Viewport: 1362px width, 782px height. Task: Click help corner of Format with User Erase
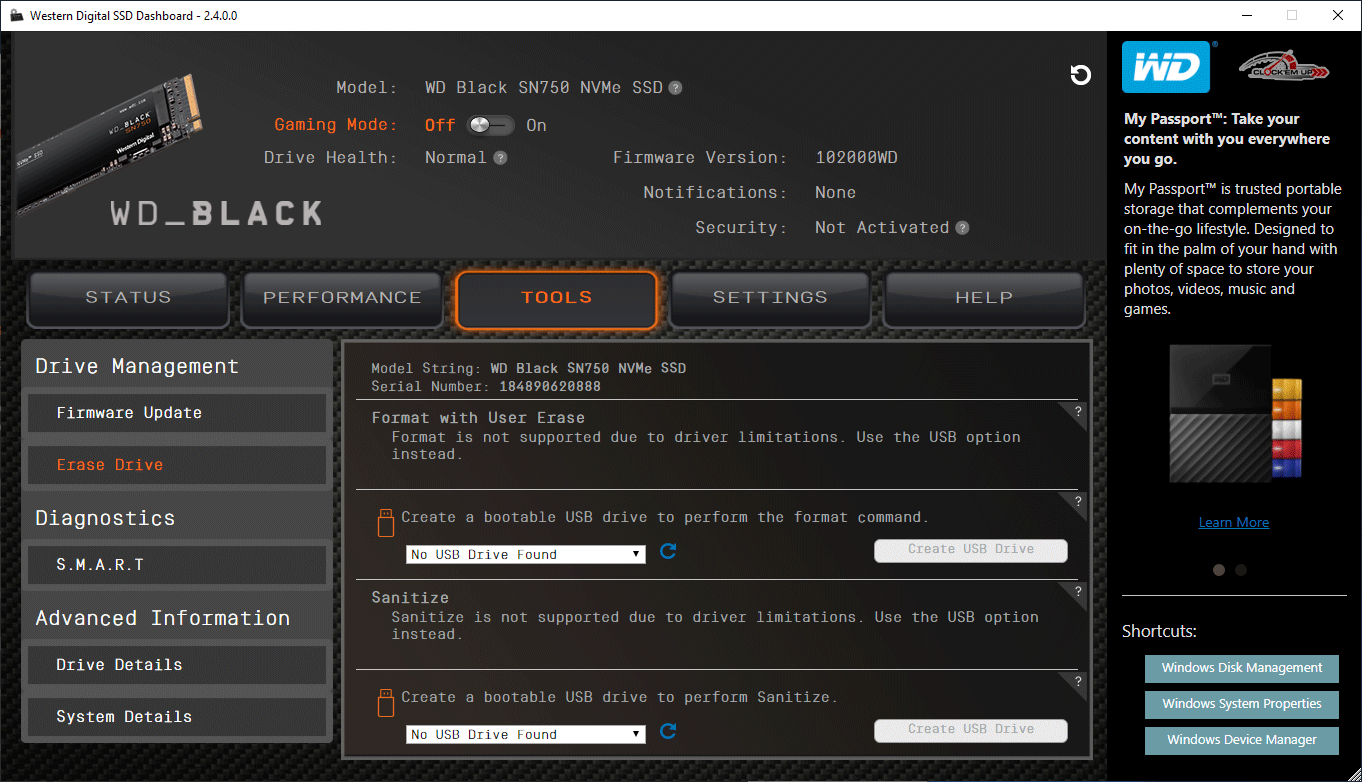coord(1078,411)
